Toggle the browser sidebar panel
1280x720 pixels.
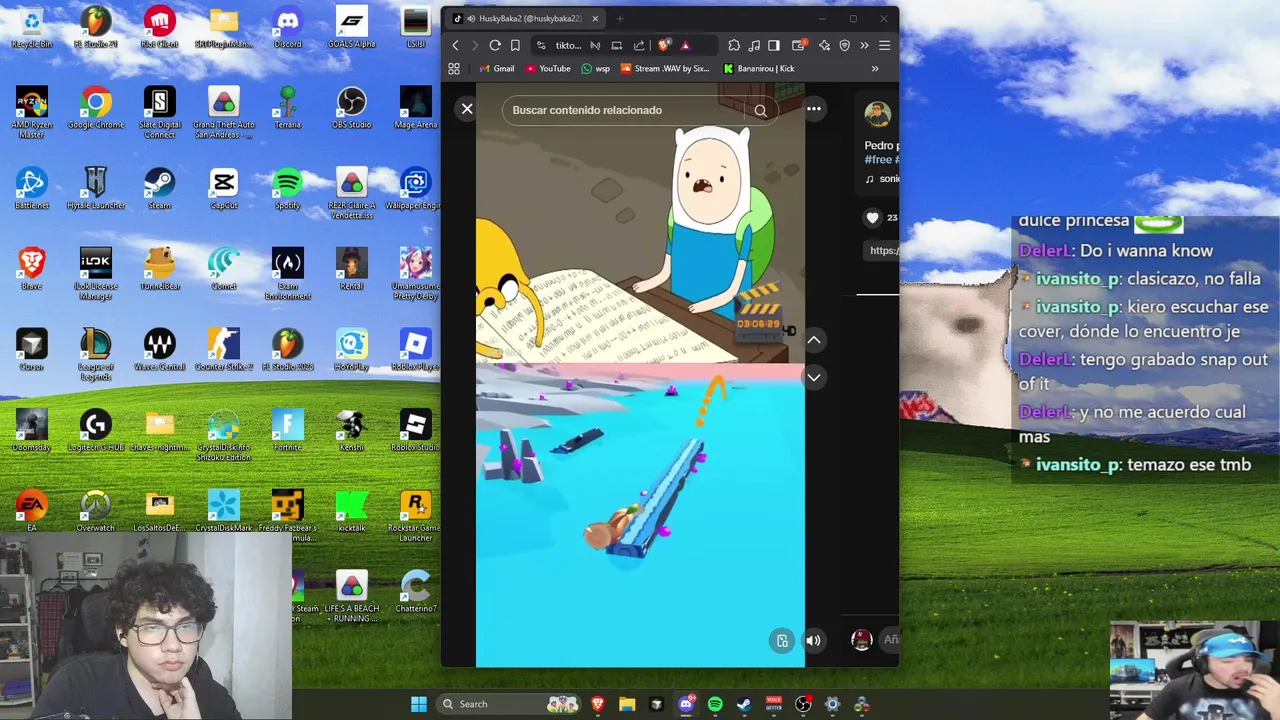coord(774,45)
